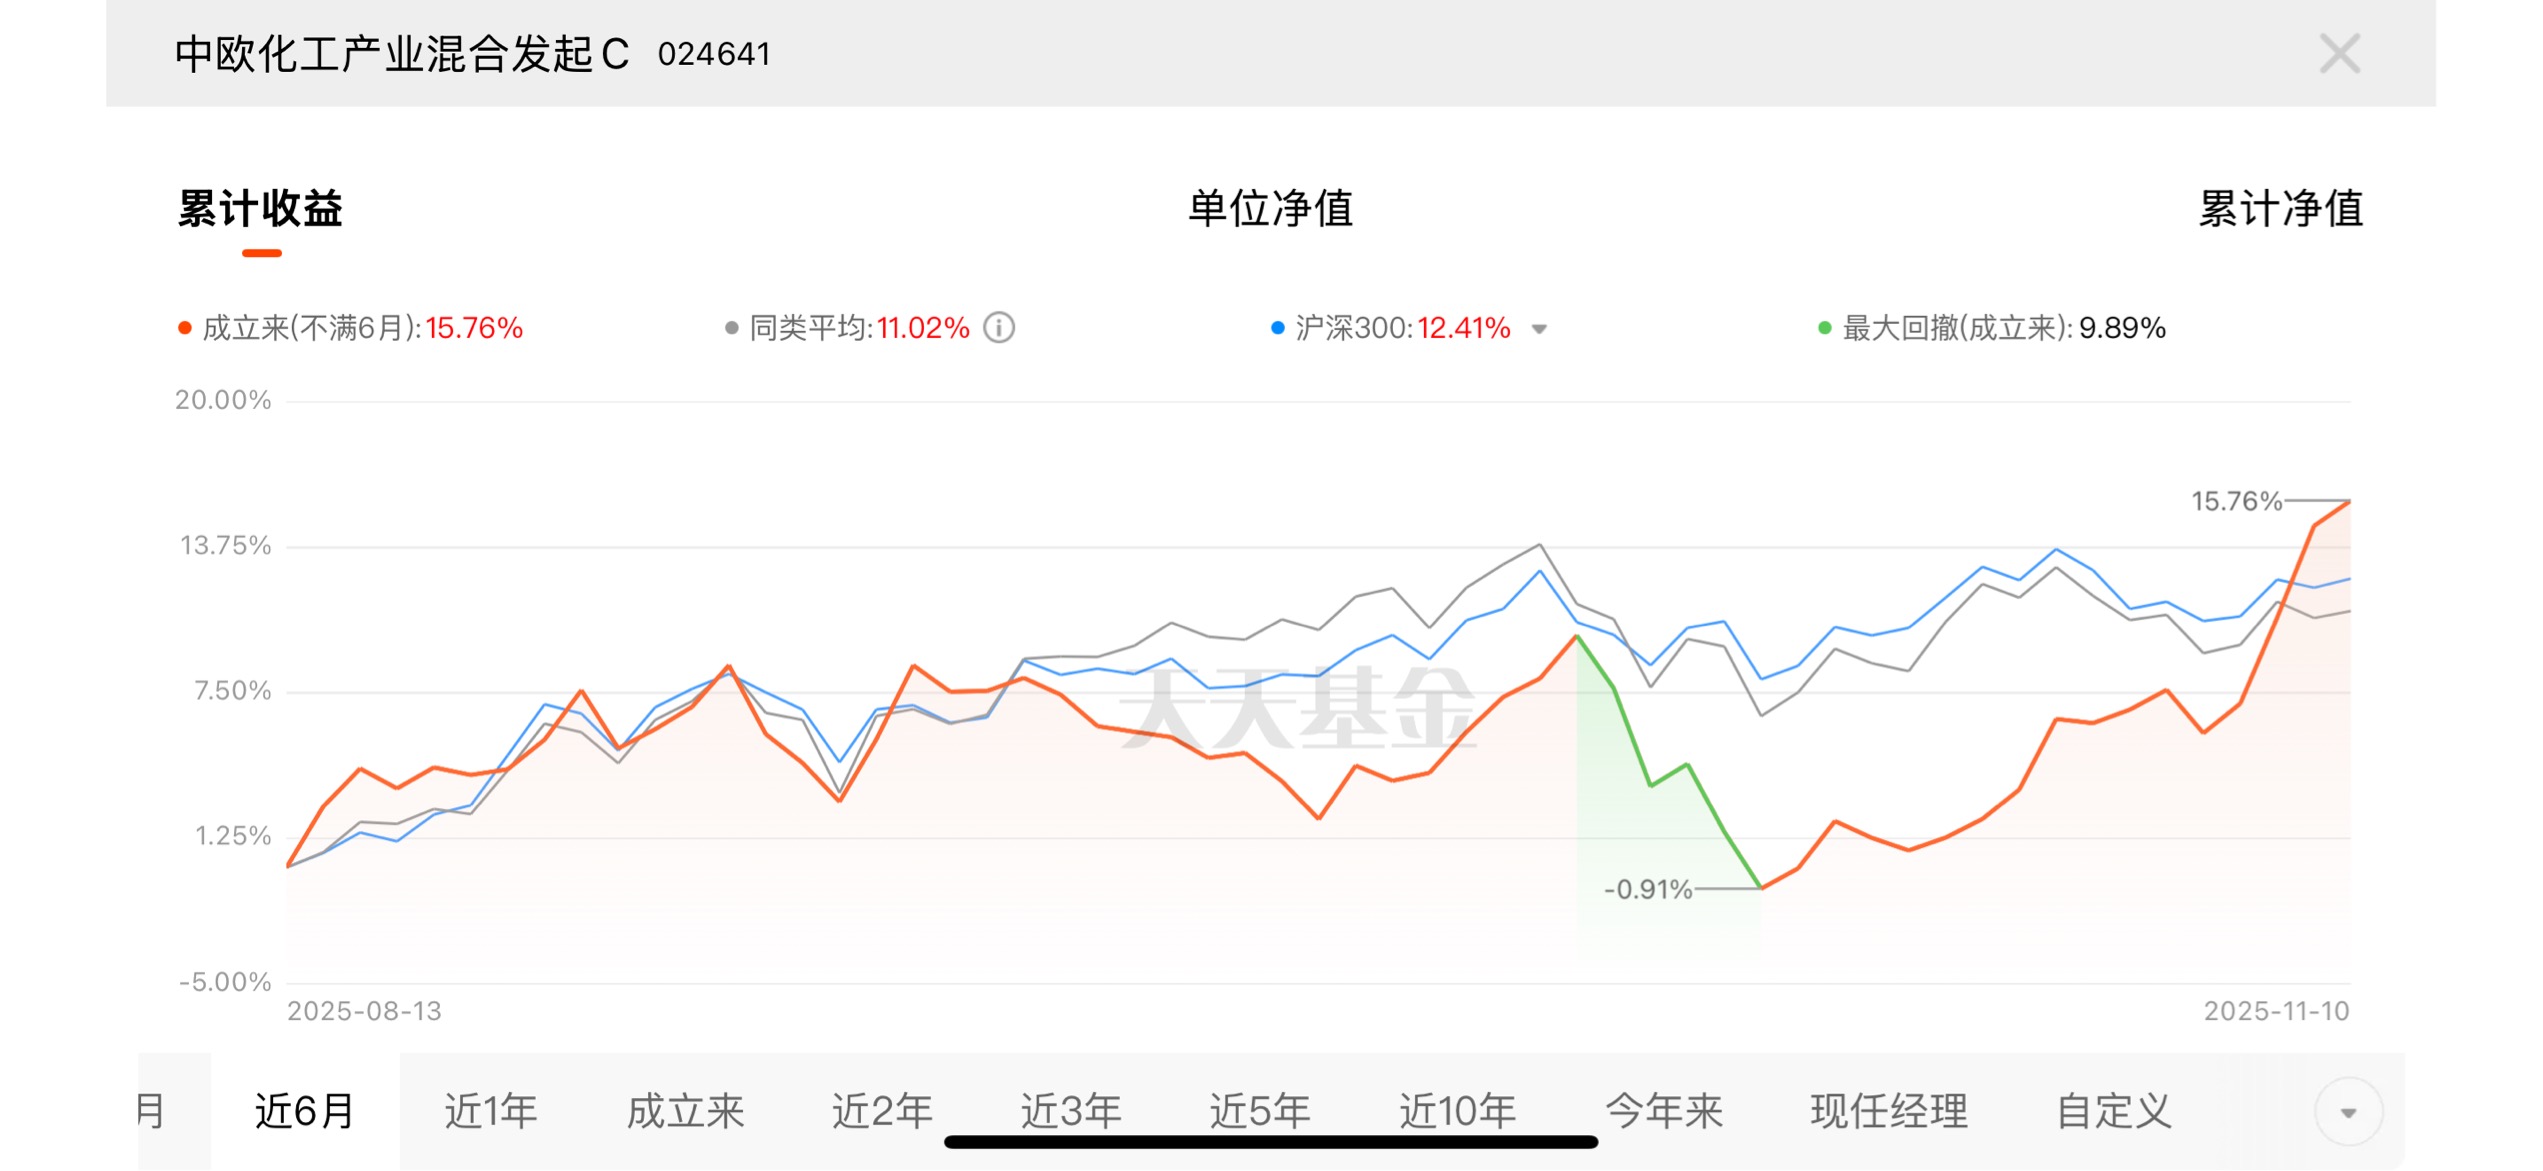Select the 累计收益 tab

[260, 209]
